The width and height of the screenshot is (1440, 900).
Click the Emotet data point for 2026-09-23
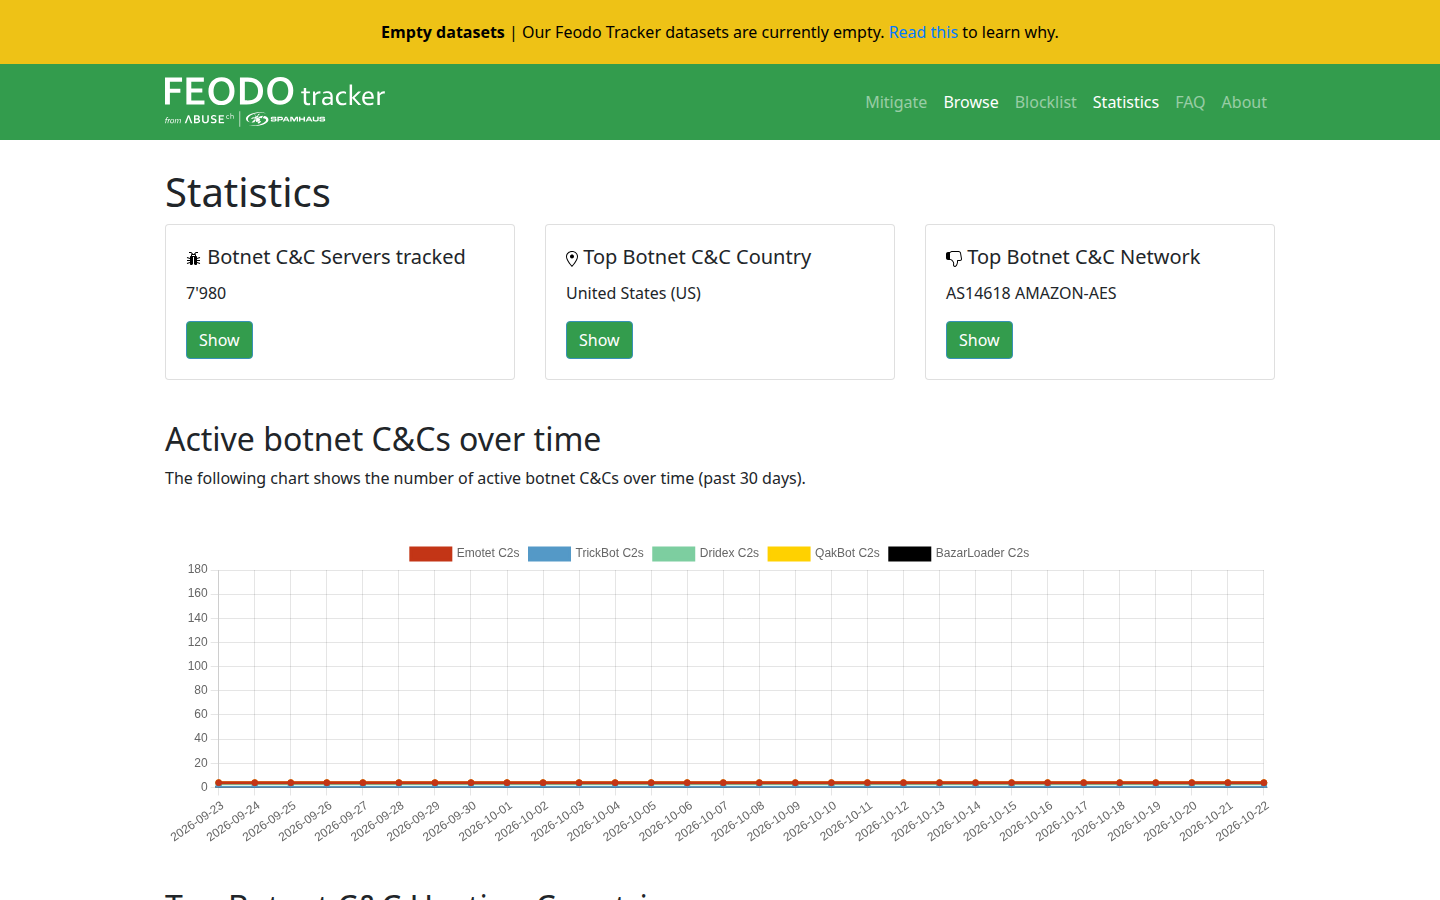point(219,783)
